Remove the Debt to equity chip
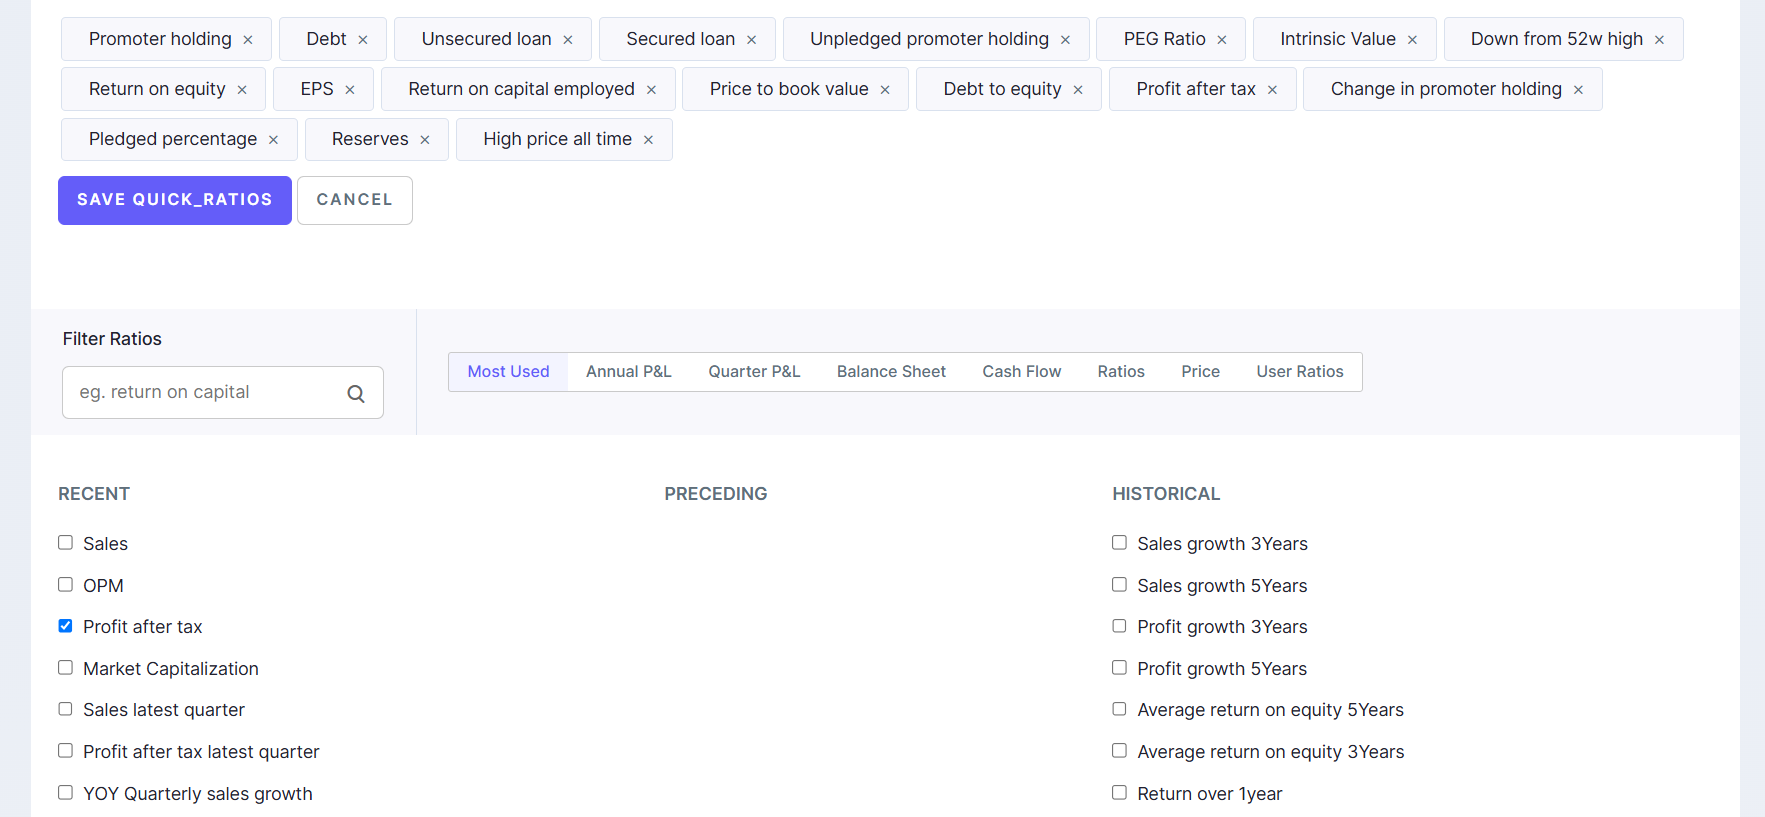 (x=1078, y=90)
